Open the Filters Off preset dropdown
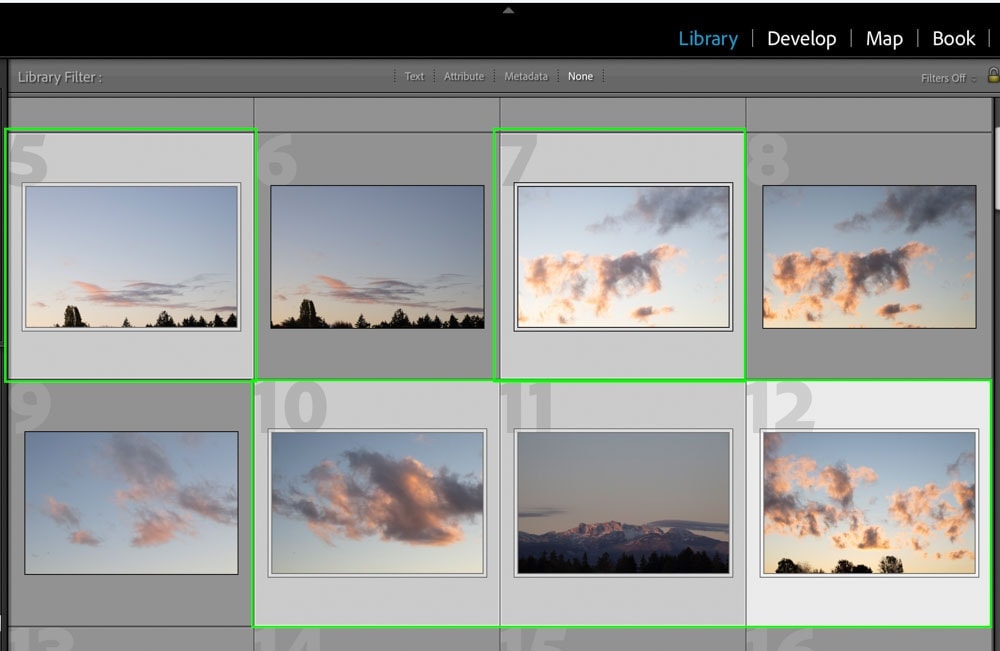Viewport: 1000px width, 651px height. 948,78
